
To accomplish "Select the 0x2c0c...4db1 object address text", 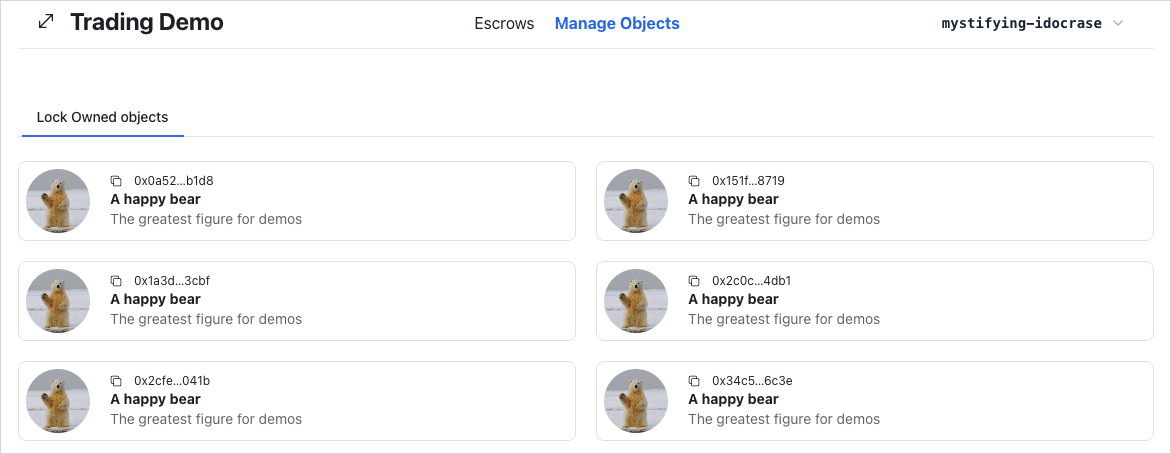I will (751, 281).
